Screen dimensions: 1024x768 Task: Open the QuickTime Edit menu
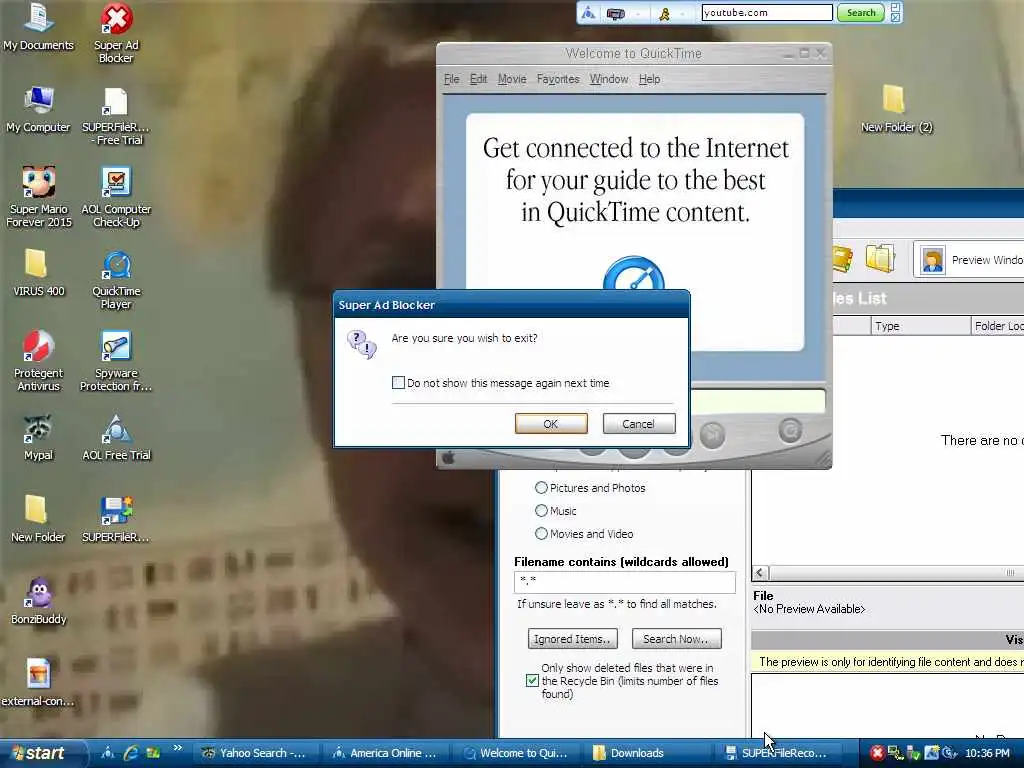pos(478,79)
